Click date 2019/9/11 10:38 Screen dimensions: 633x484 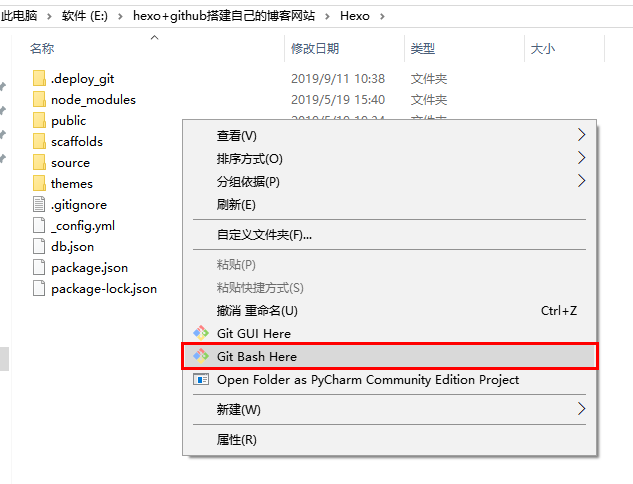(x=338, y=79)
